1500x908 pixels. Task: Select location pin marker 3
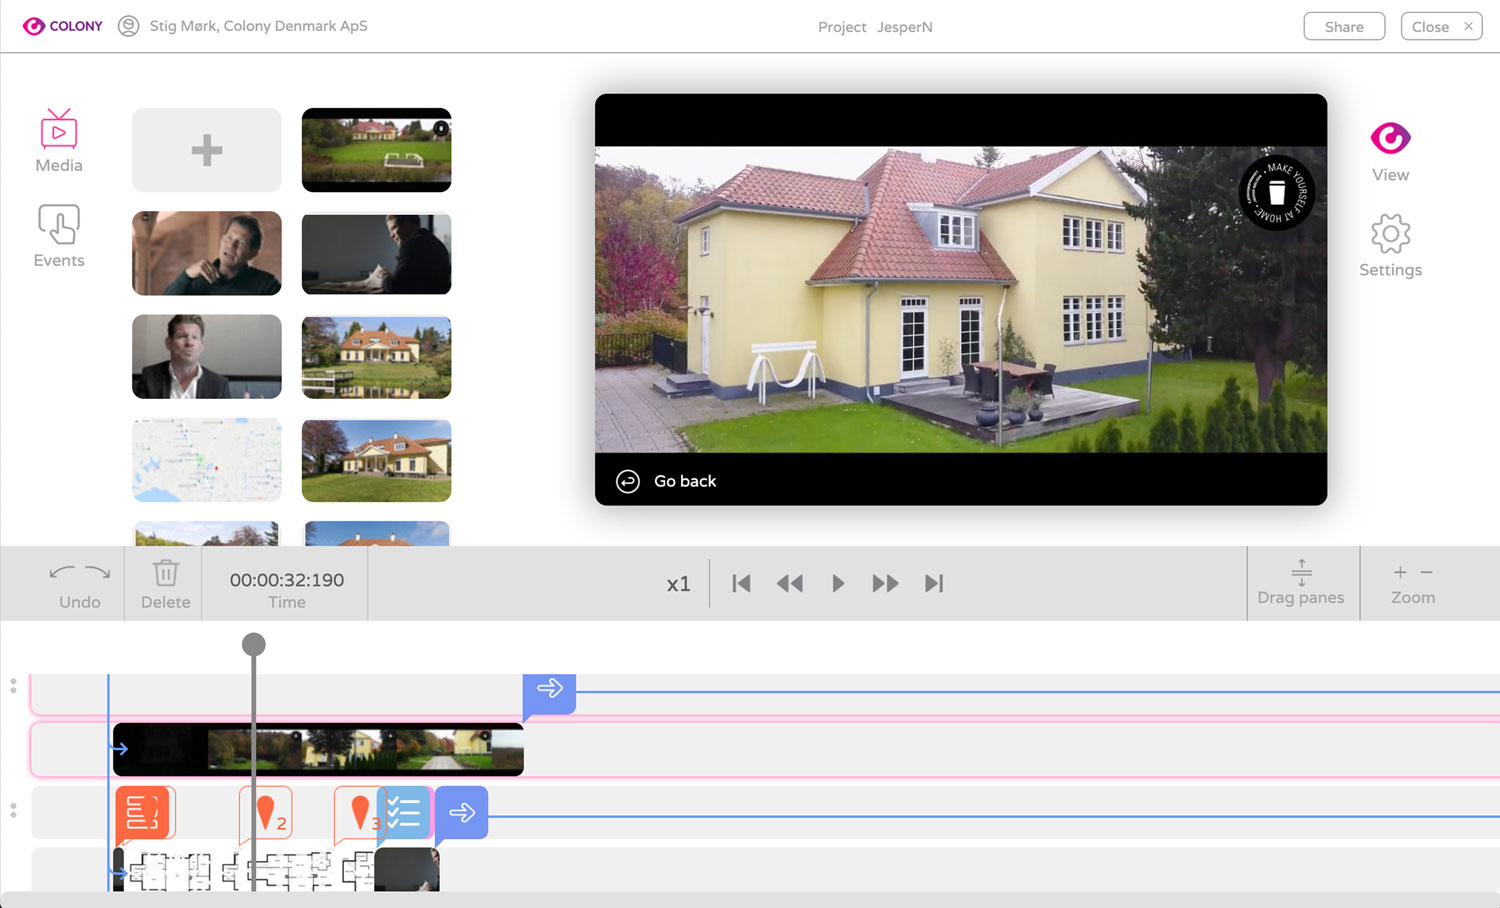358,813
